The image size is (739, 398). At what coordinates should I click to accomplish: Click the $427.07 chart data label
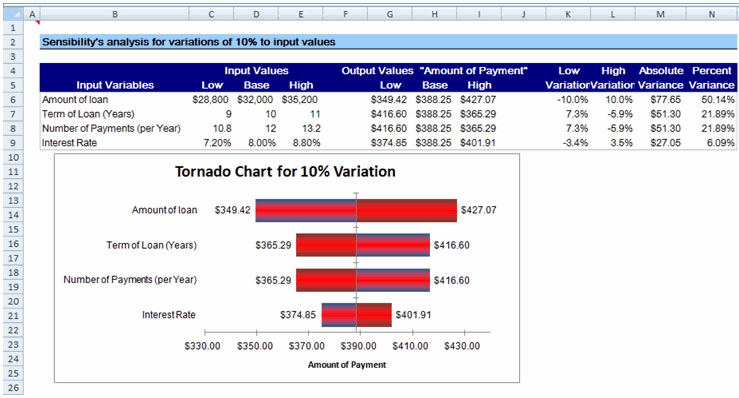[x=478, y=210]
